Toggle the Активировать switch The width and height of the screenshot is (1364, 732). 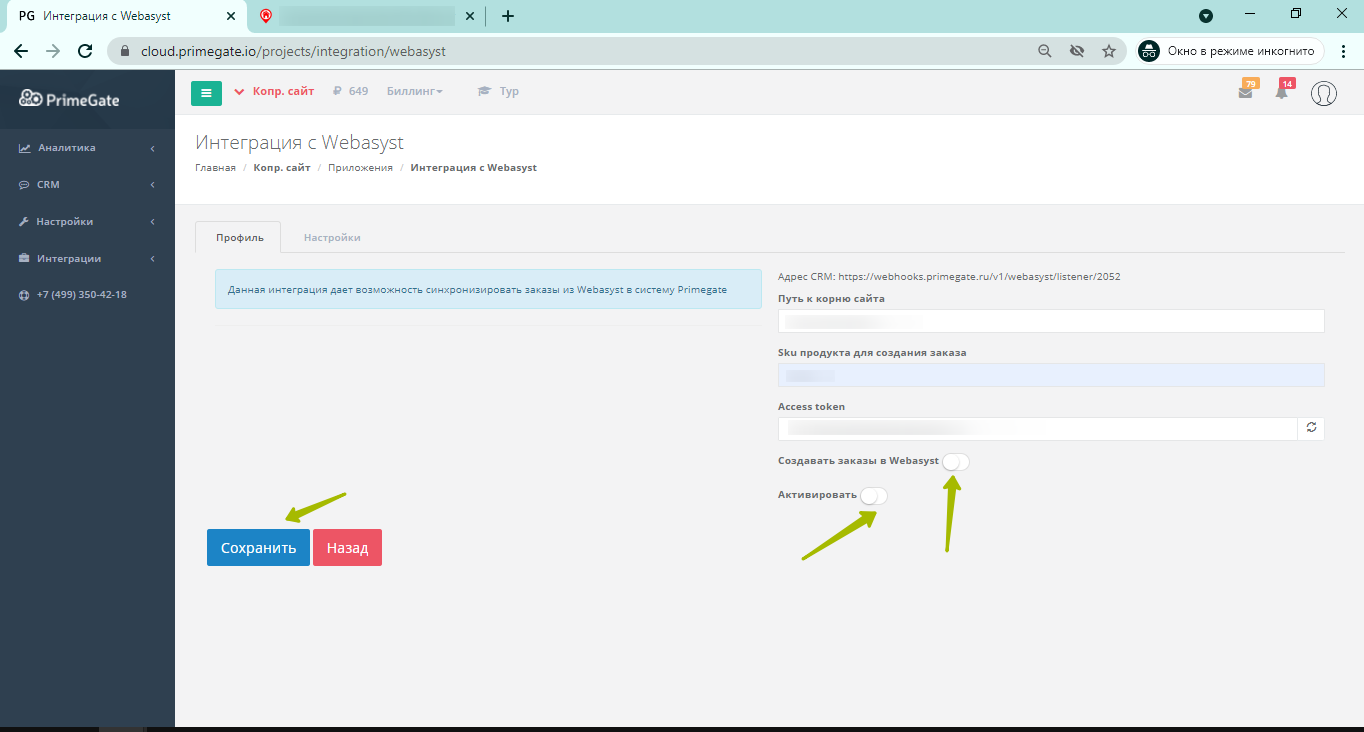tap(874, 496)
